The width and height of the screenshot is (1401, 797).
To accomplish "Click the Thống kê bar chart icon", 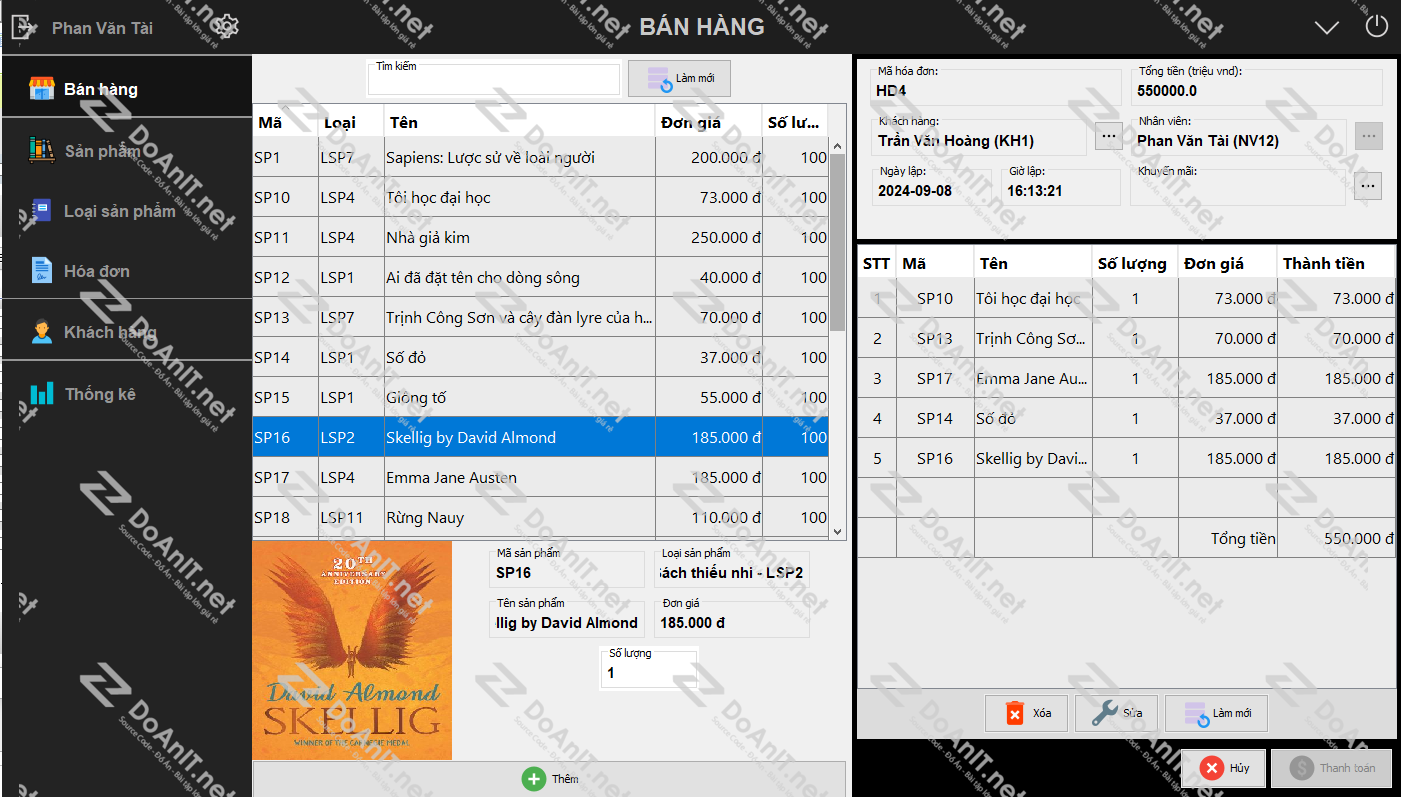I will point(41,393).
